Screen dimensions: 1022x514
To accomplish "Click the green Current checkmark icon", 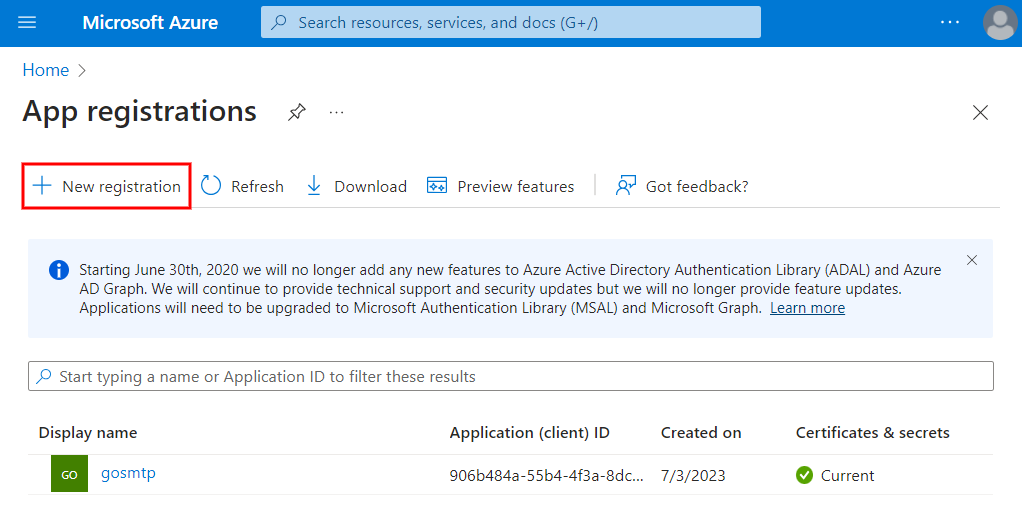I will 804,476.
